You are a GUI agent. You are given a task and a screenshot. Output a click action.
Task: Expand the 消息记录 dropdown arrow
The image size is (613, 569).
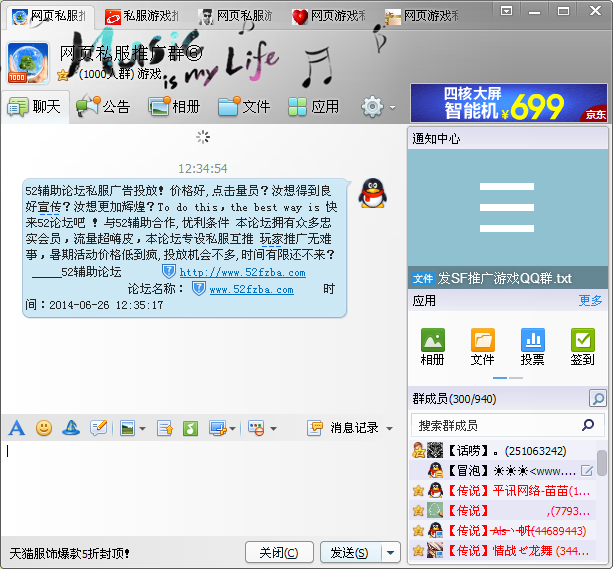coord(389,429)
